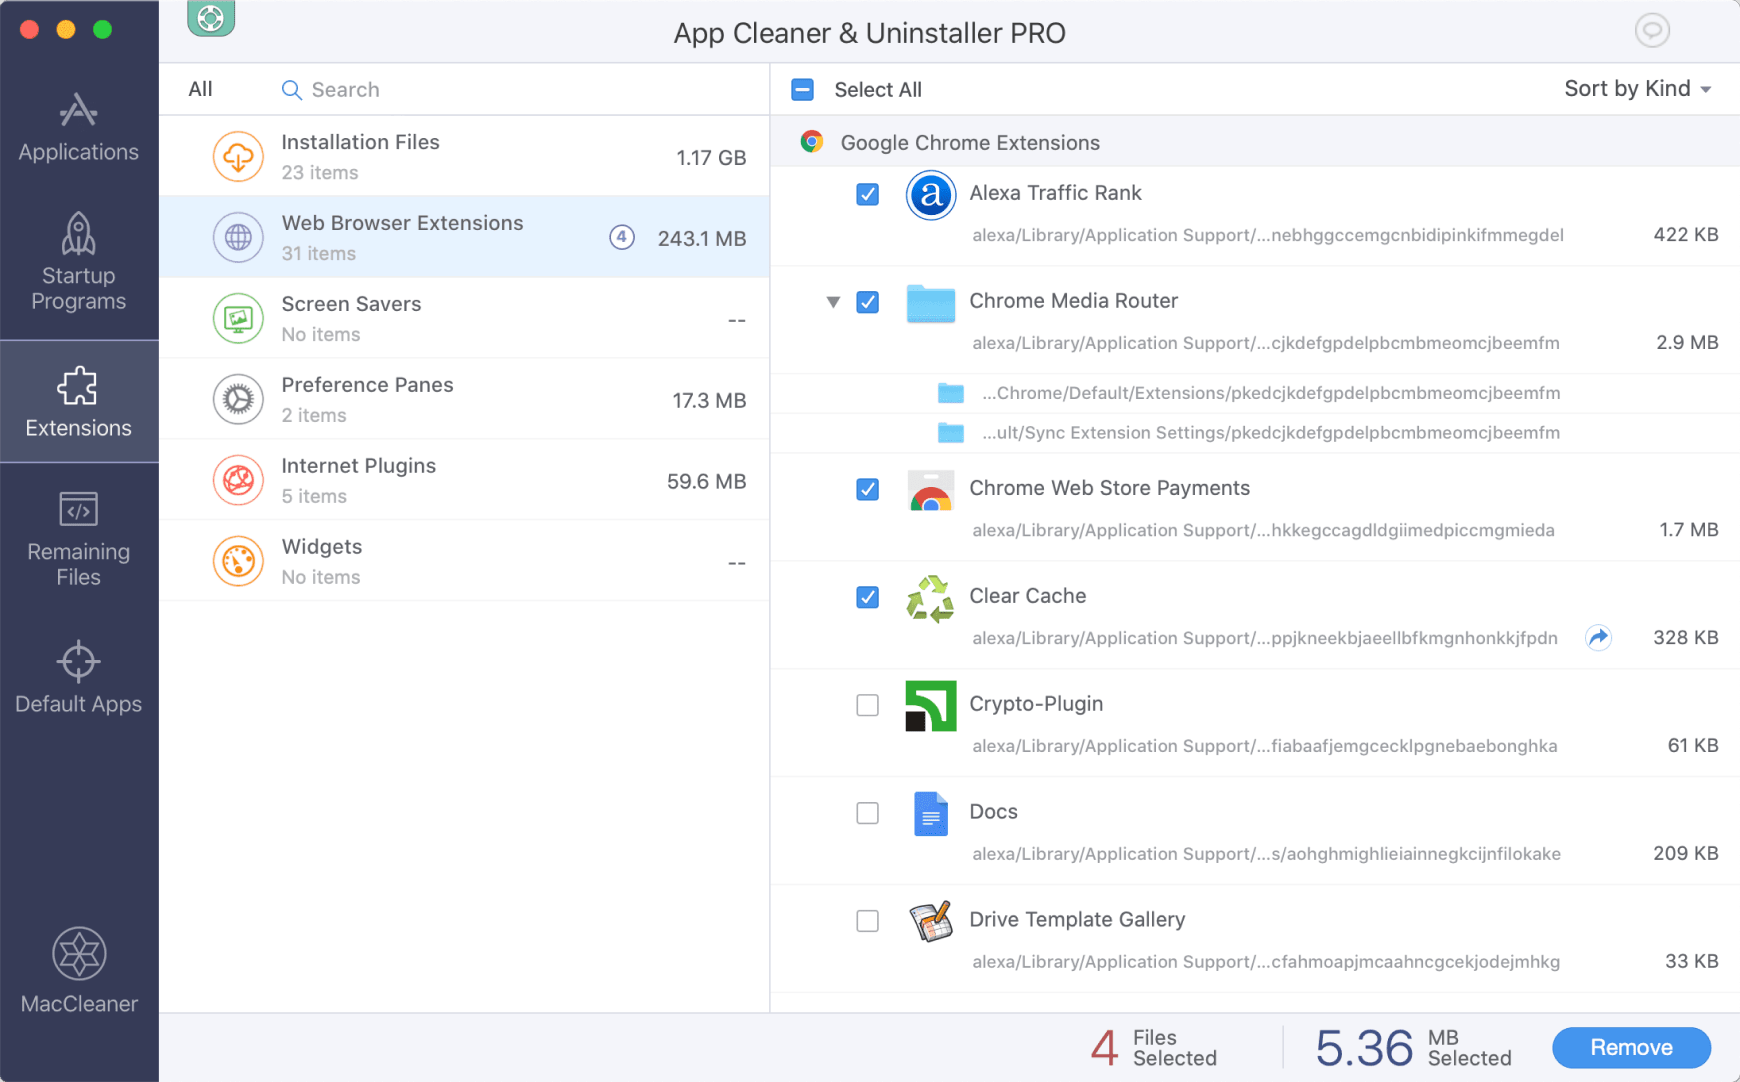Click the 4 Files Selected status text
Viewport: 1740px width, 1082px height.
pos(1154,1047)
